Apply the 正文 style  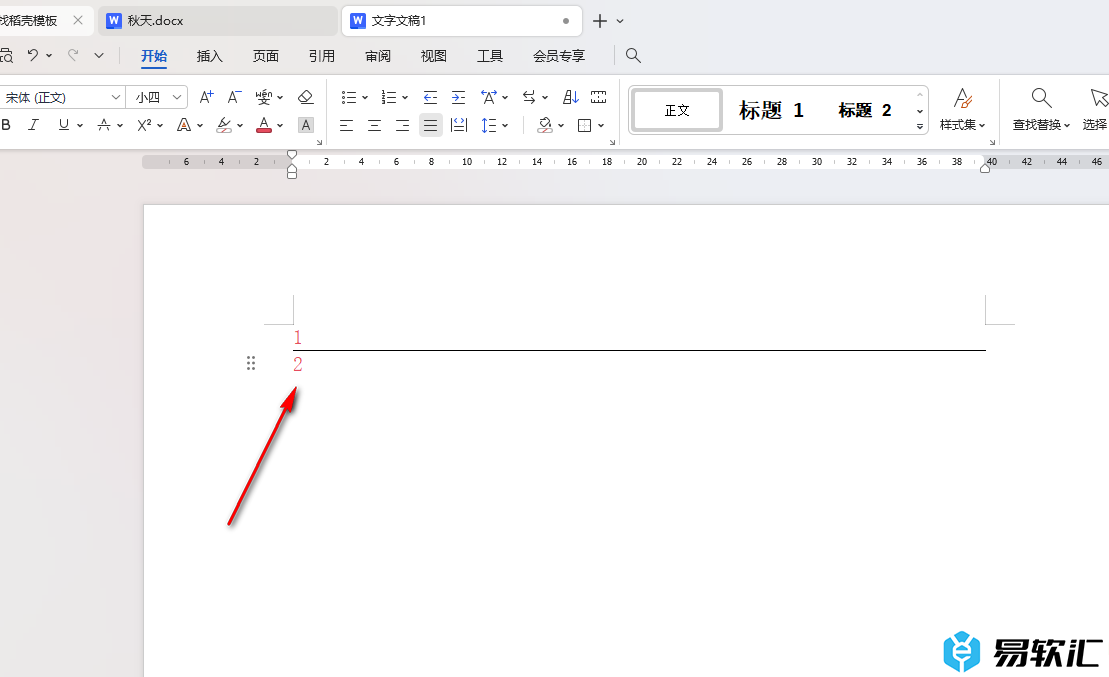click(677, 110)
